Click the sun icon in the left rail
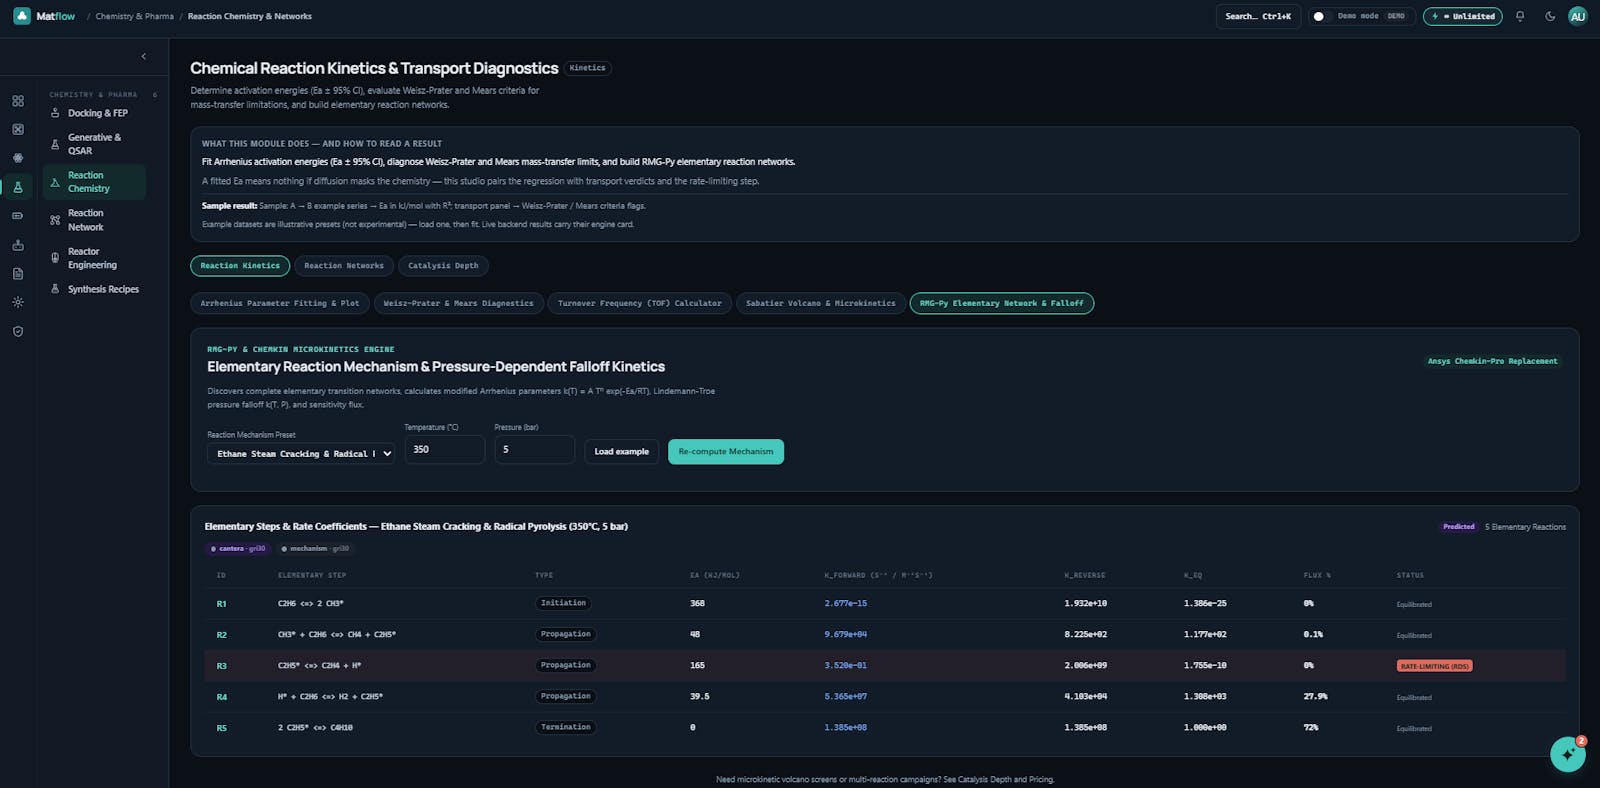Viewport: 1600px width, 788px height. pos(18,302)
